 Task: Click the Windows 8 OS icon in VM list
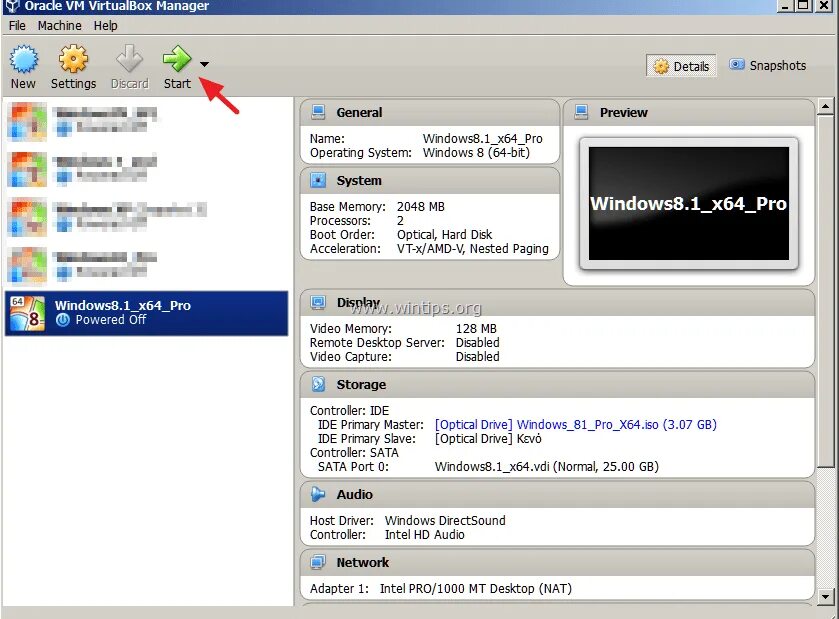(x=27, y=314)
